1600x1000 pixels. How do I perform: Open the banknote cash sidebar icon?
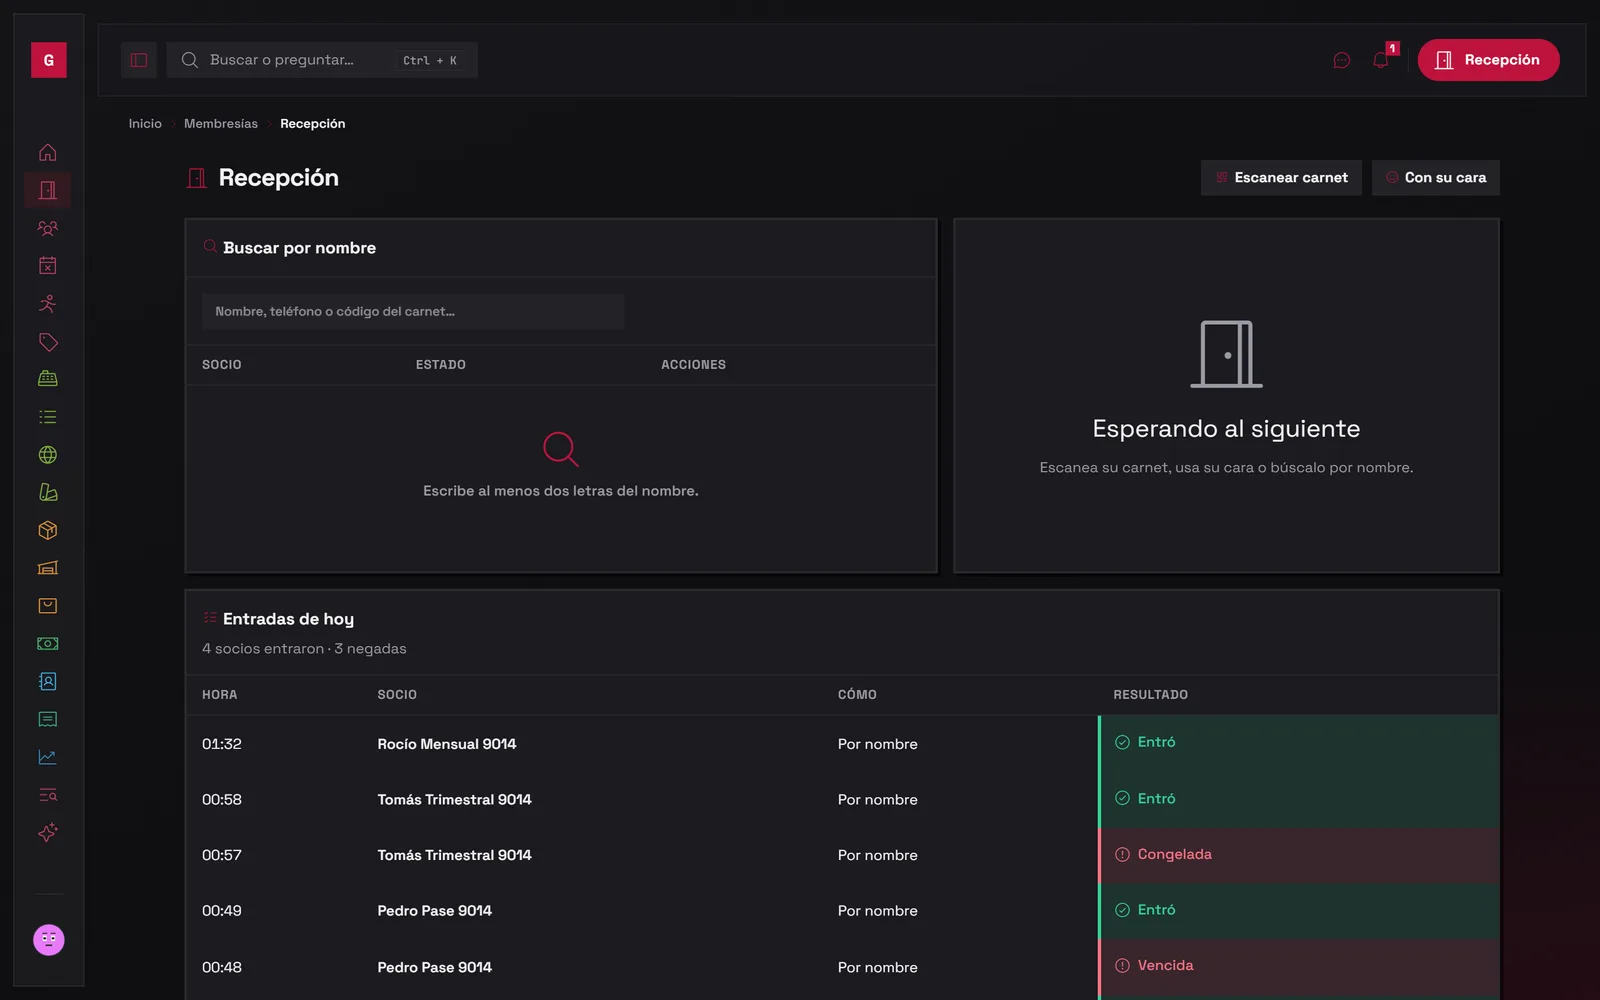tap(47, 644)
